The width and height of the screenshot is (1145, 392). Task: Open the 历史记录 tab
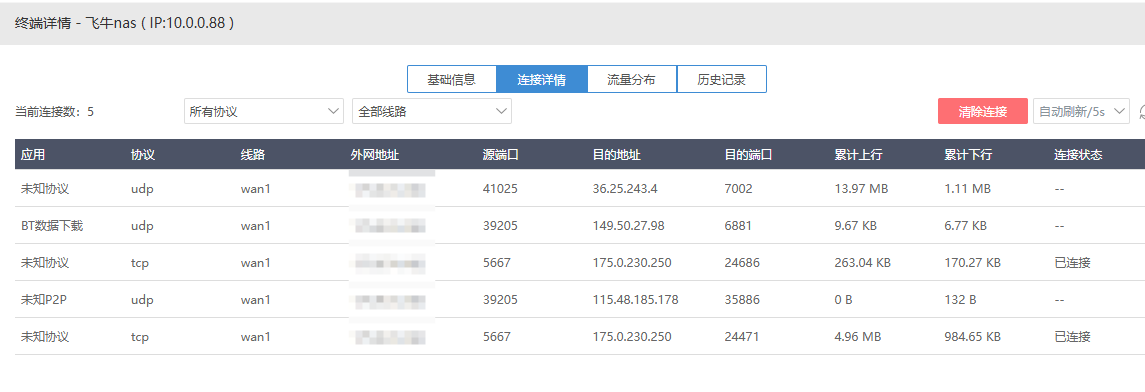coord(721,80)
